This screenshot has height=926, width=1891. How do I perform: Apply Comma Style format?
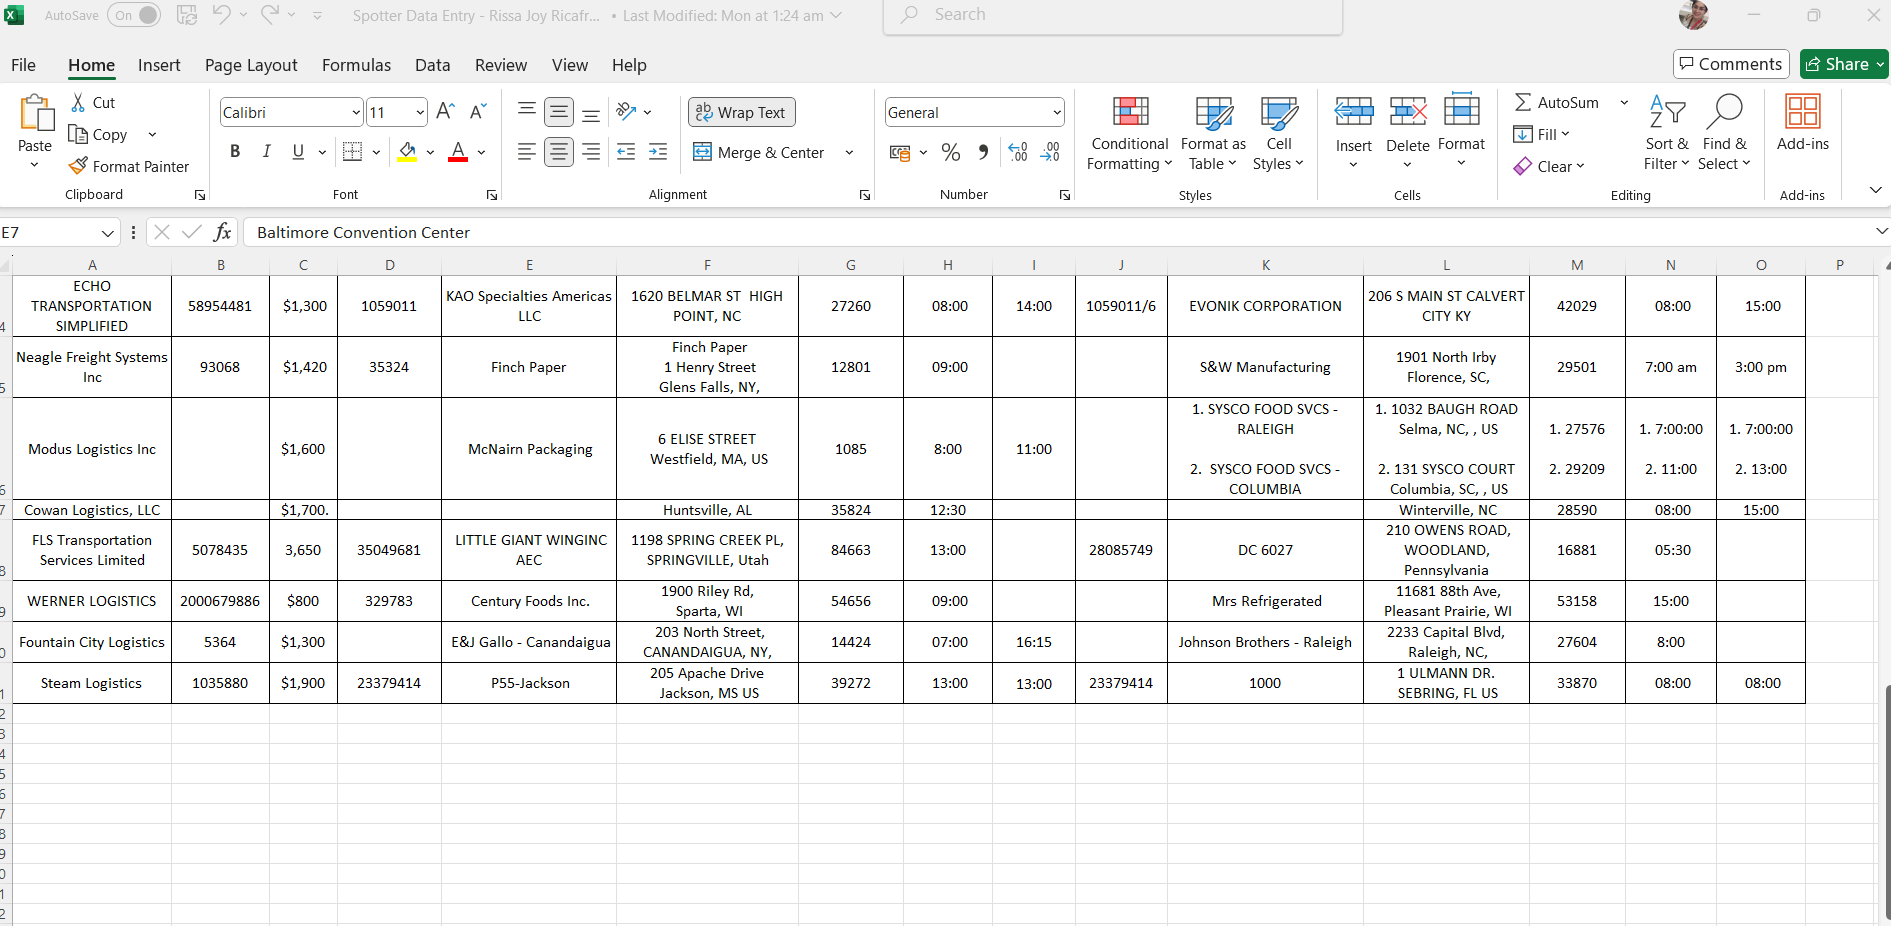coord(983,152)
